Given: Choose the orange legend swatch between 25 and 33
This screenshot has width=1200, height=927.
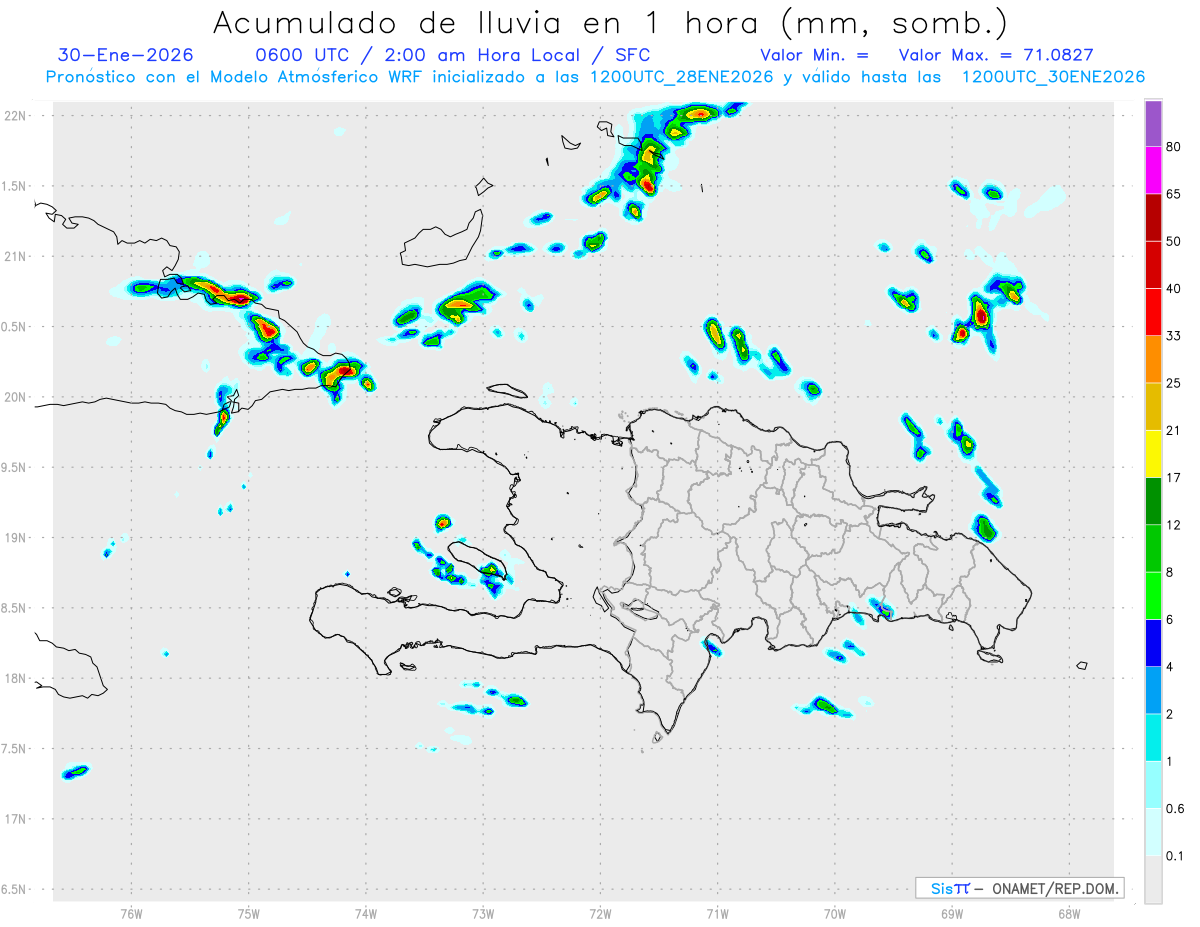Looking at the screenshot, I should (x=1153, y=359).
